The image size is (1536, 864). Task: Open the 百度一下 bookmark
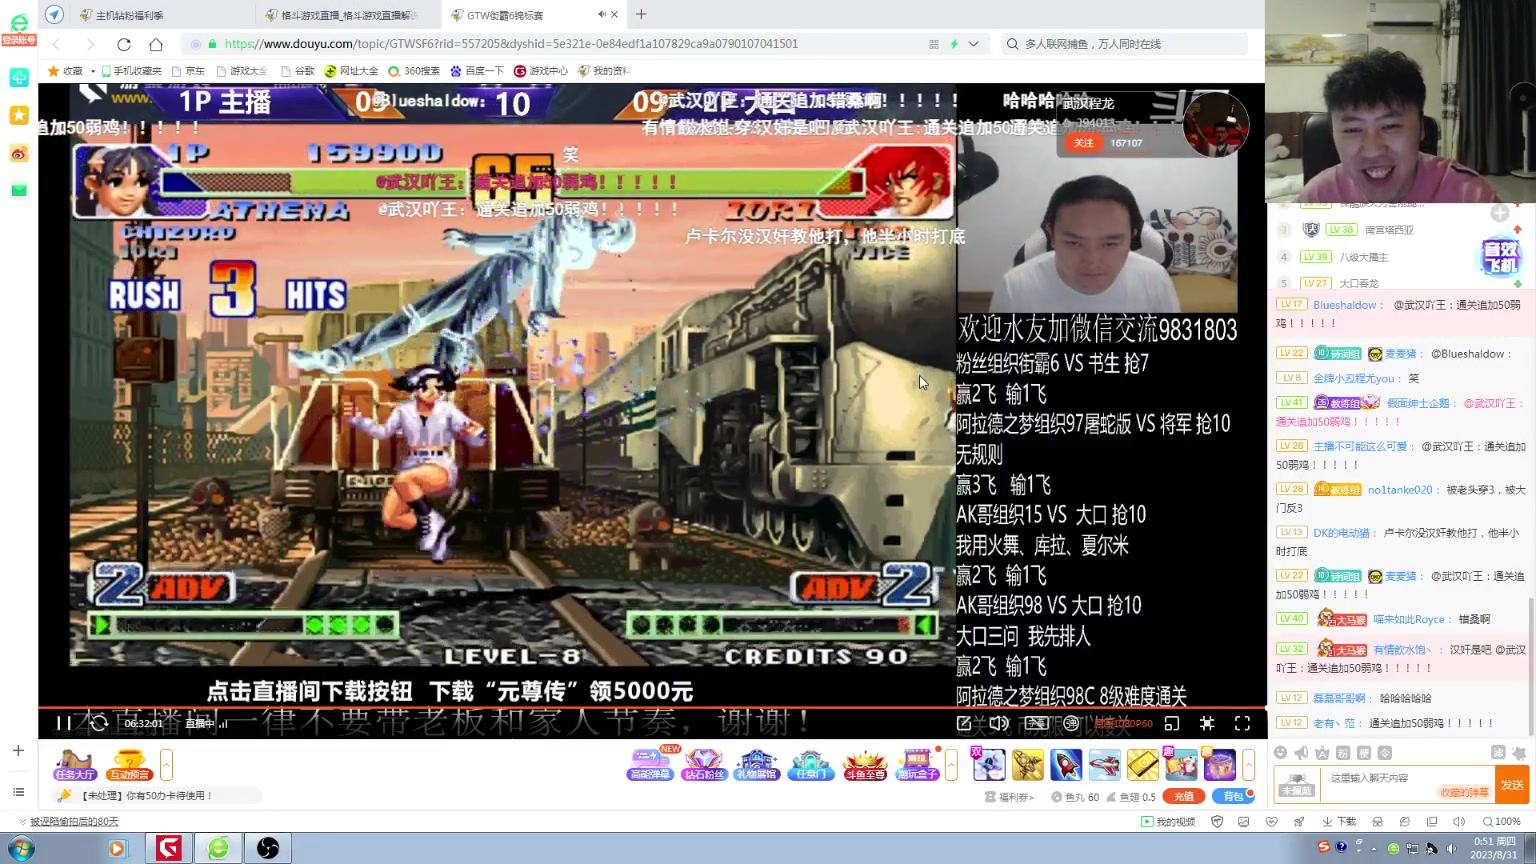coord(477,71)
